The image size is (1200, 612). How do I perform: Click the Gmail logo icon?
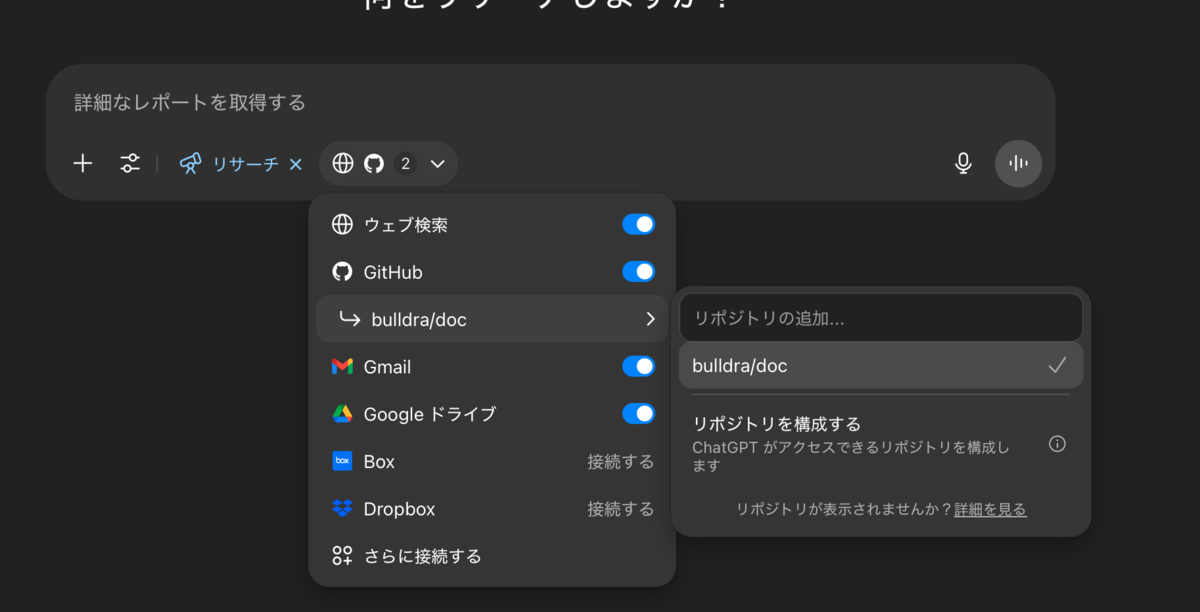pos(342,367)
